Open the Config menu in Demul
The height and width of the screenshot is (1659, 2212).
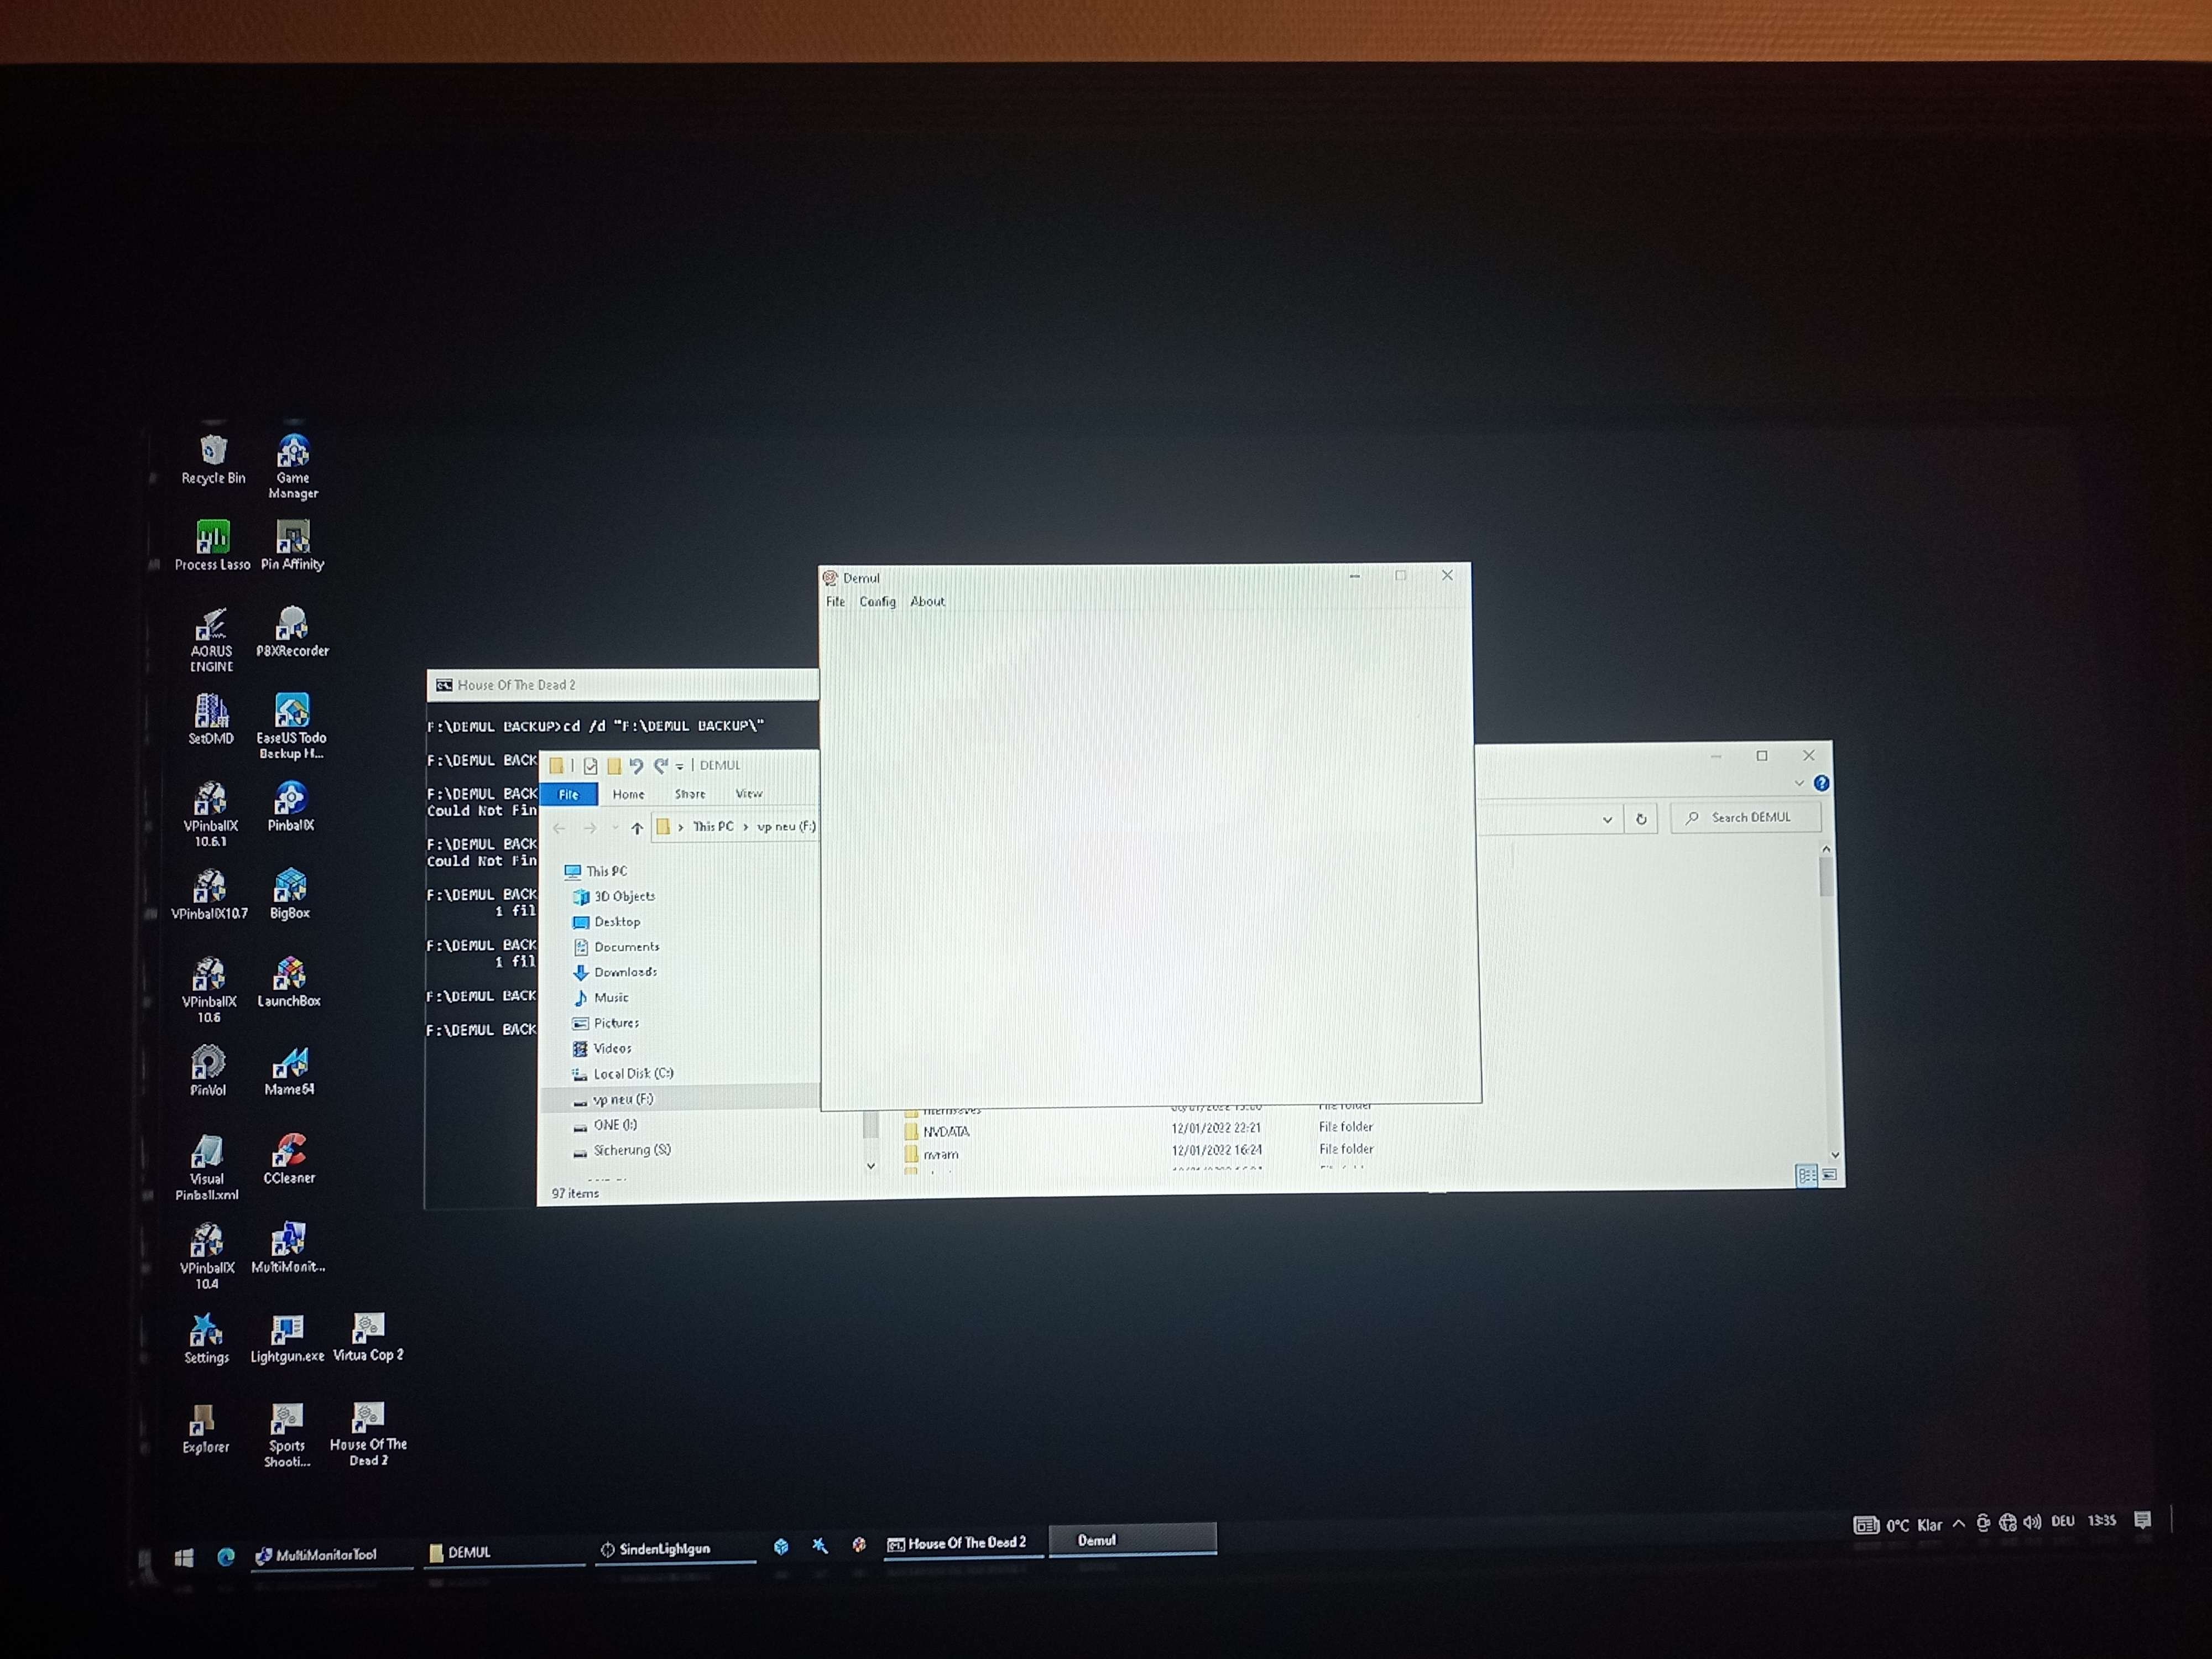click(878, 602)
